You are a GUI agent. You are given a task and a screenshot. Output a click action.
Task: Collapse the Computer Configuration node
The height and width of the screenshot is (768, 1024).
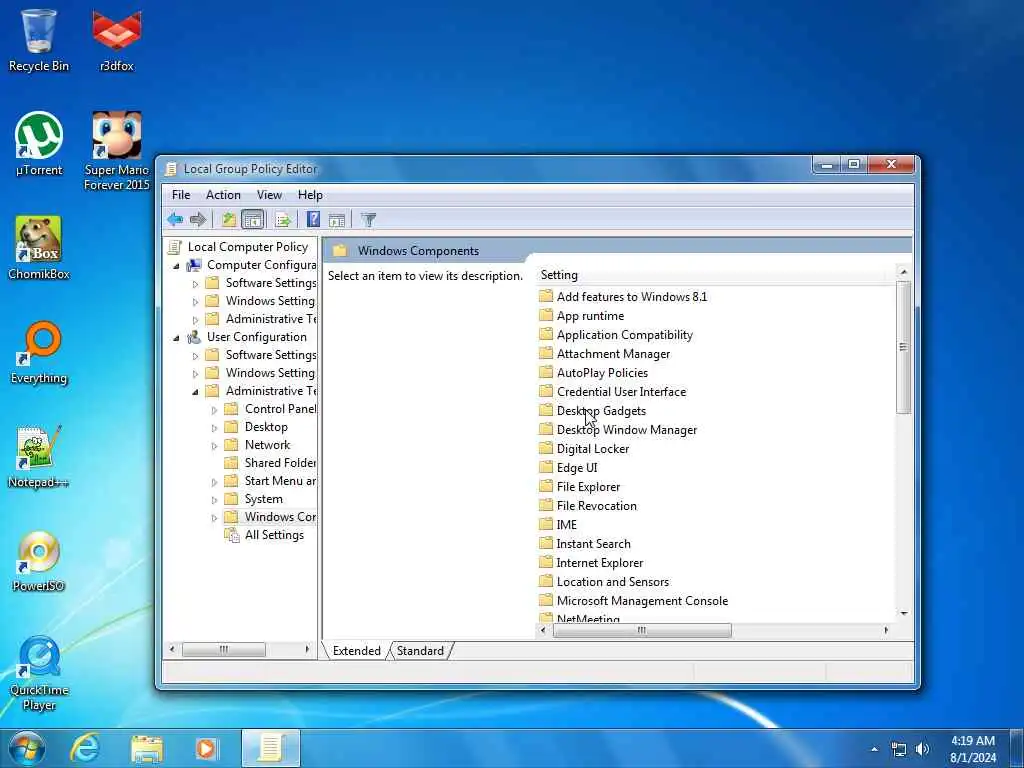(176, 266)
